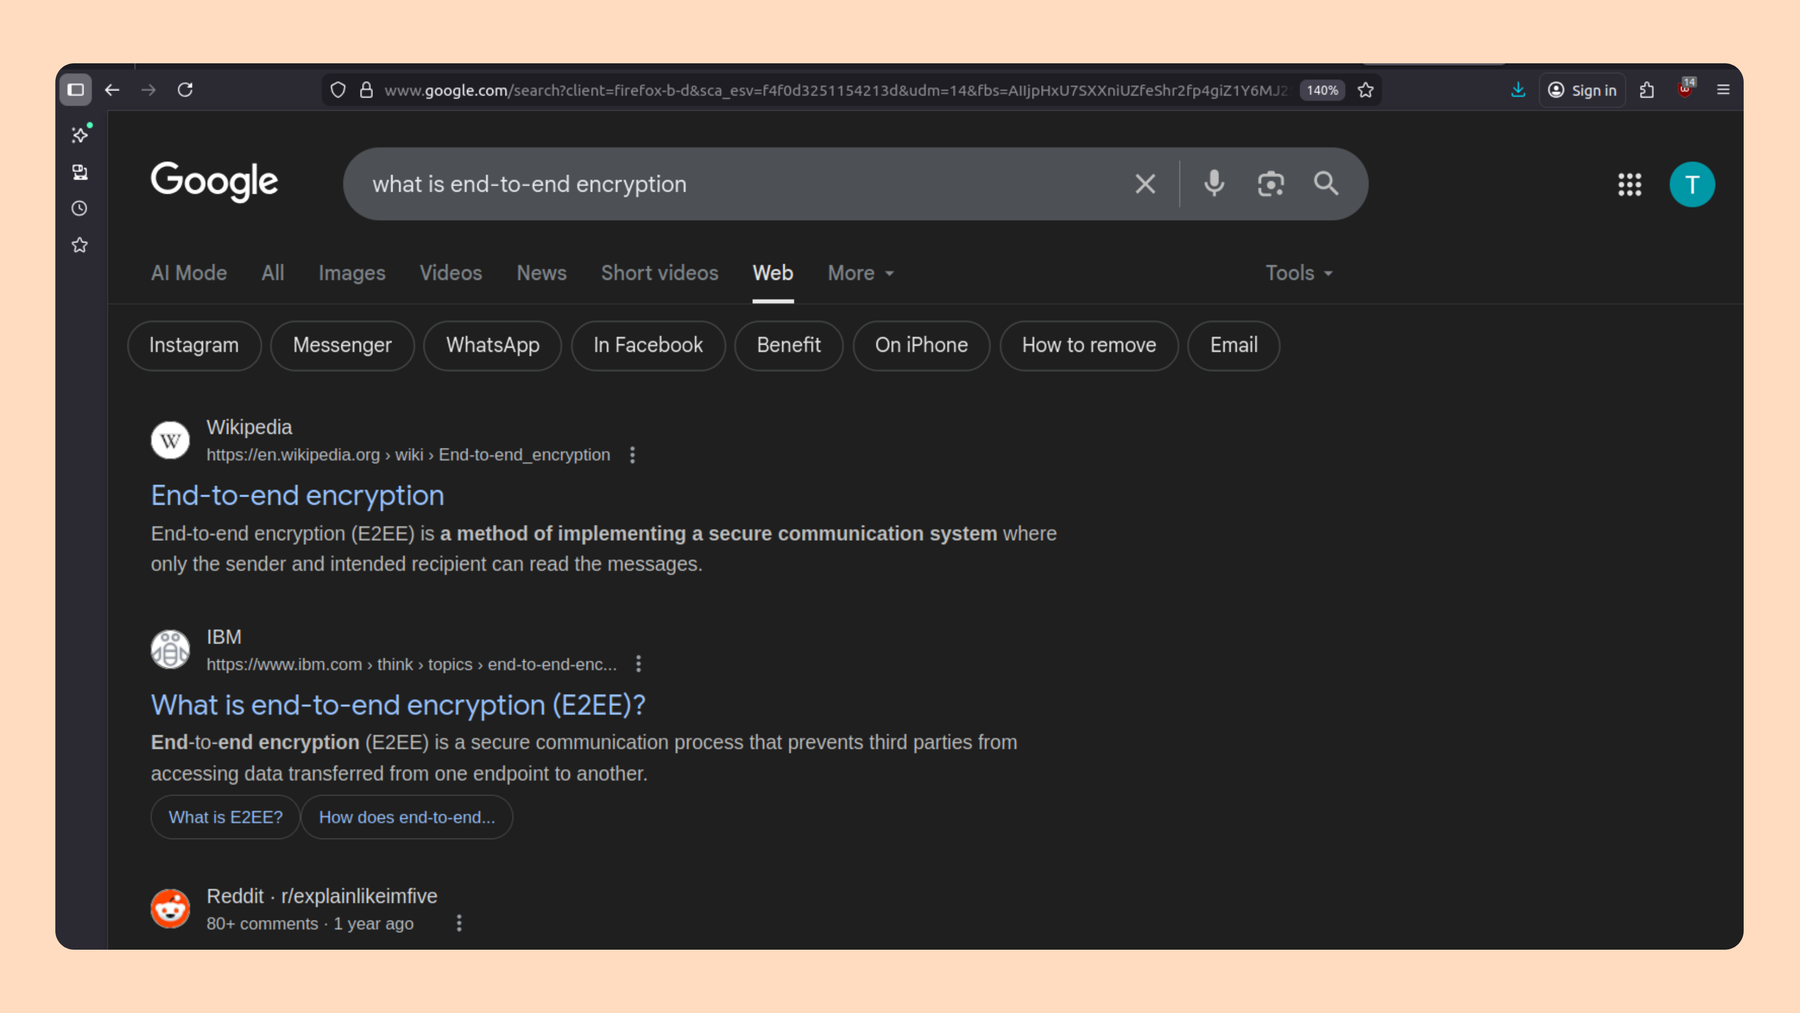
Task: Switch to News tab
Action: pyautogui.click(x=542, y=273)
